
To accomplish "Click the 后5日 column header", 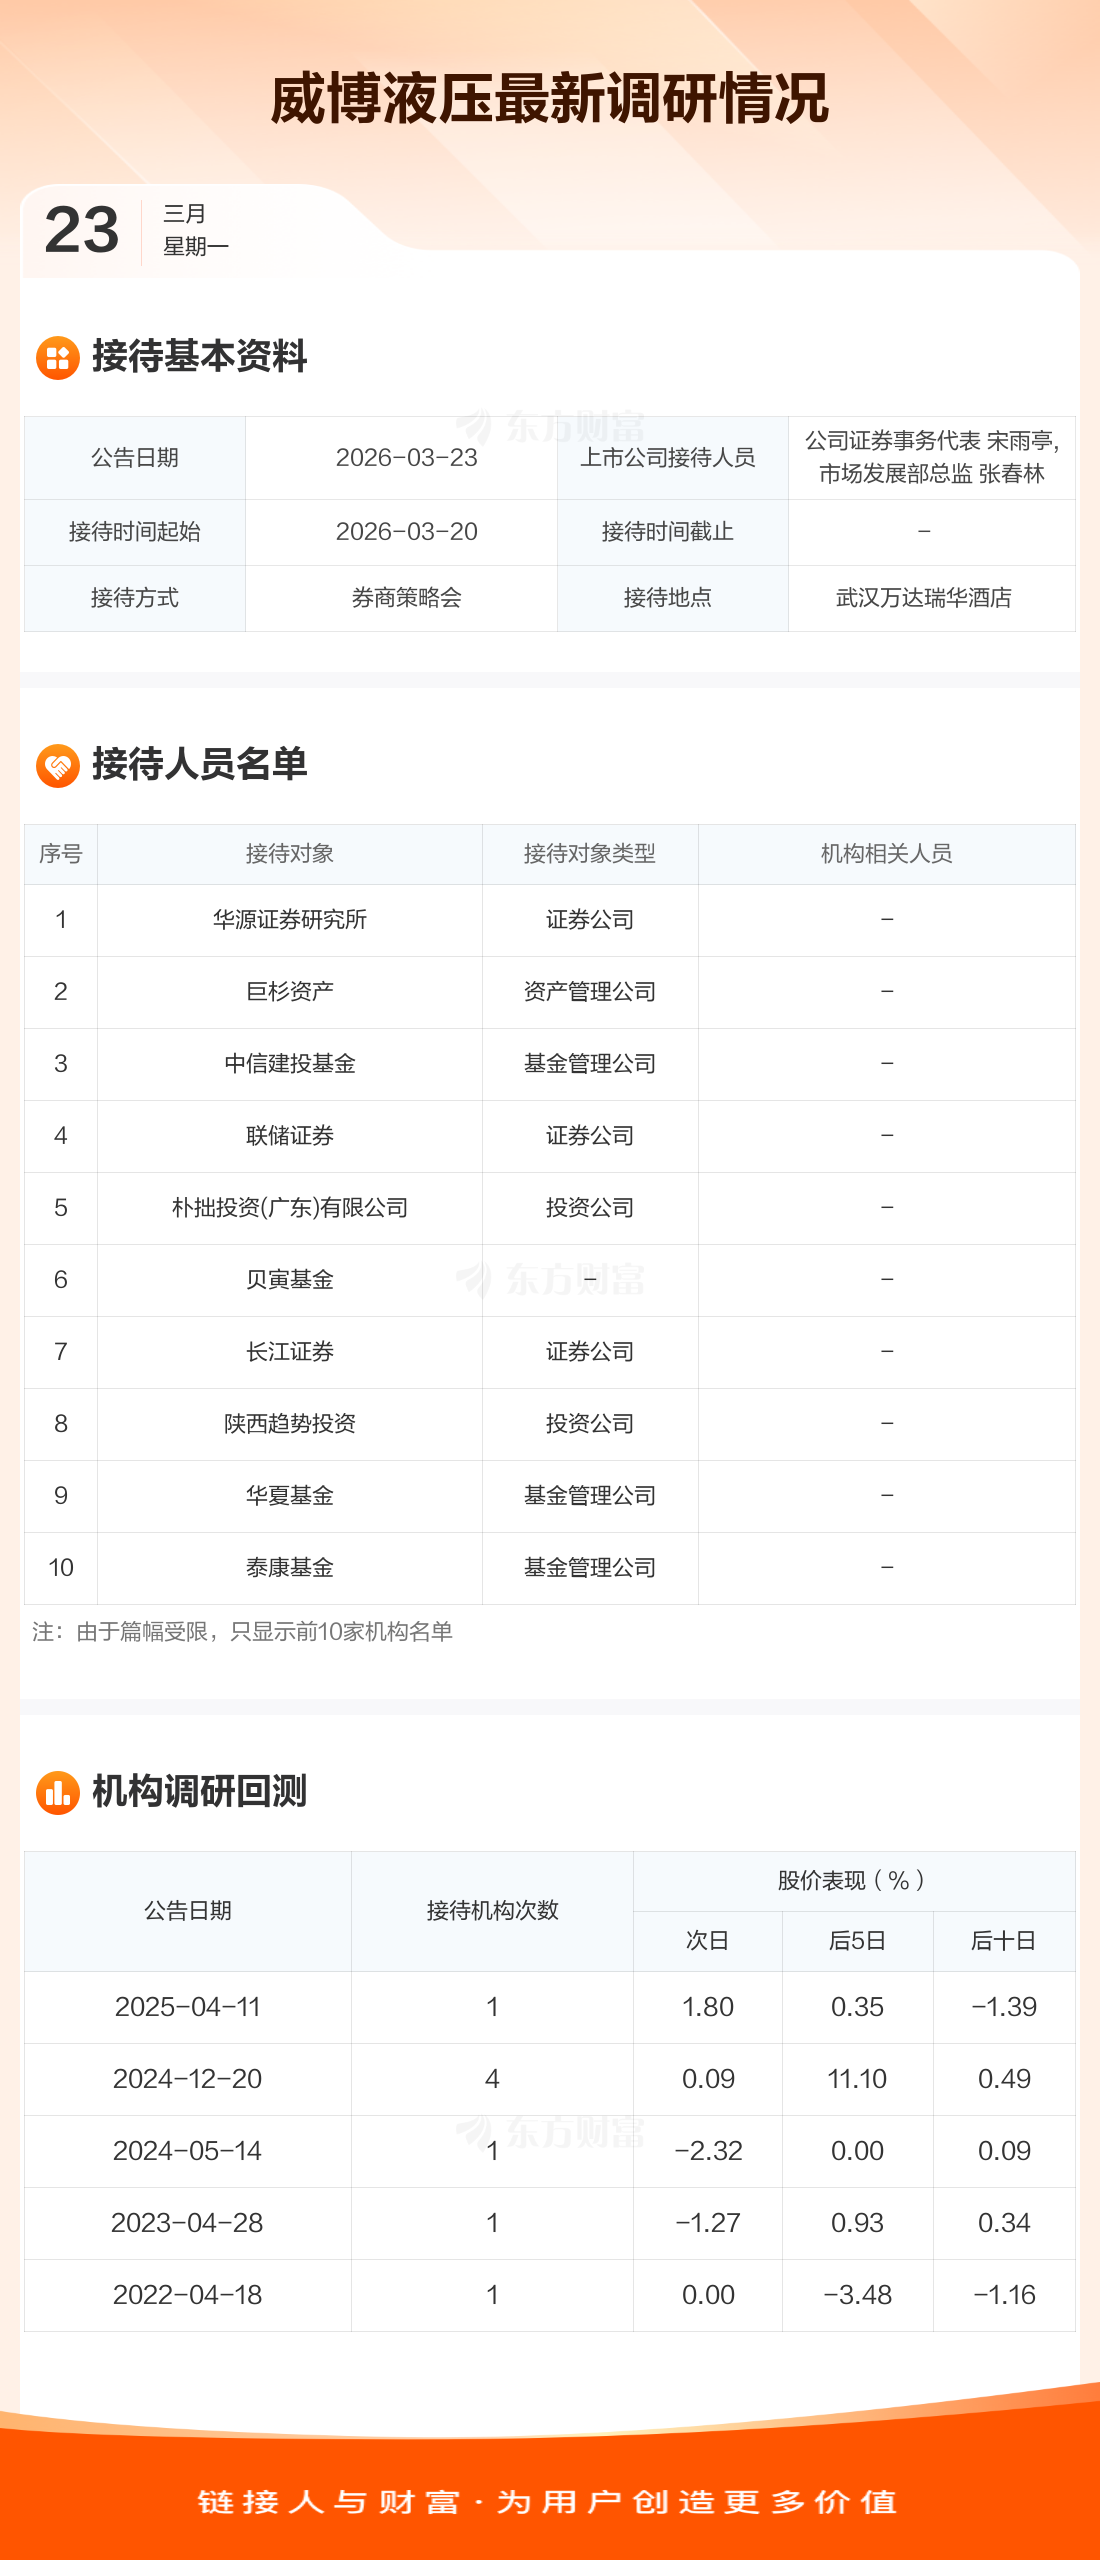I will 857,1941.
